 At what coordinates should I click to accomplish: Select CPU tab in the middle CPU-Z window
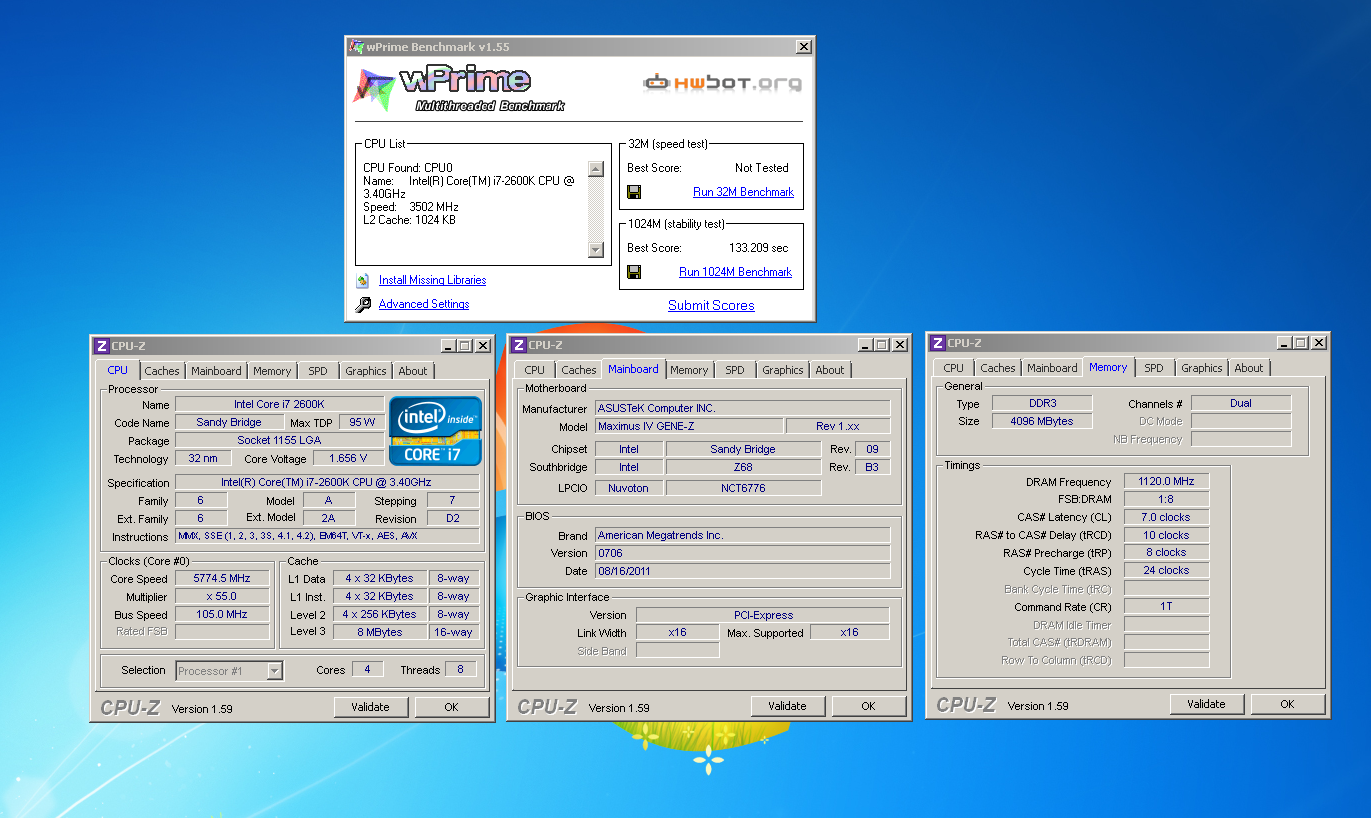pos(535,370)
